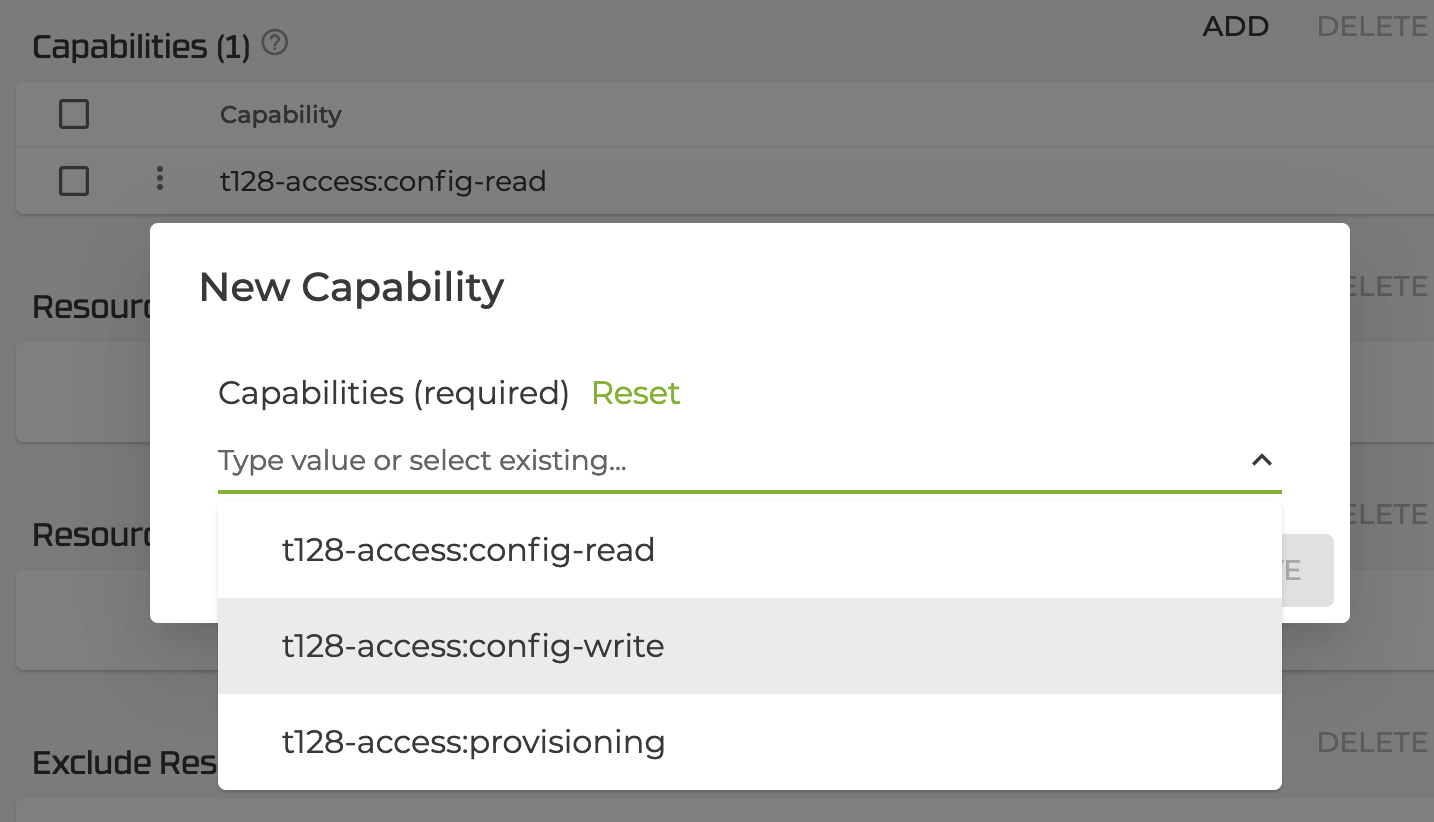Click the New Capability dialog title

pyautogui.click(x=351, y=287)
